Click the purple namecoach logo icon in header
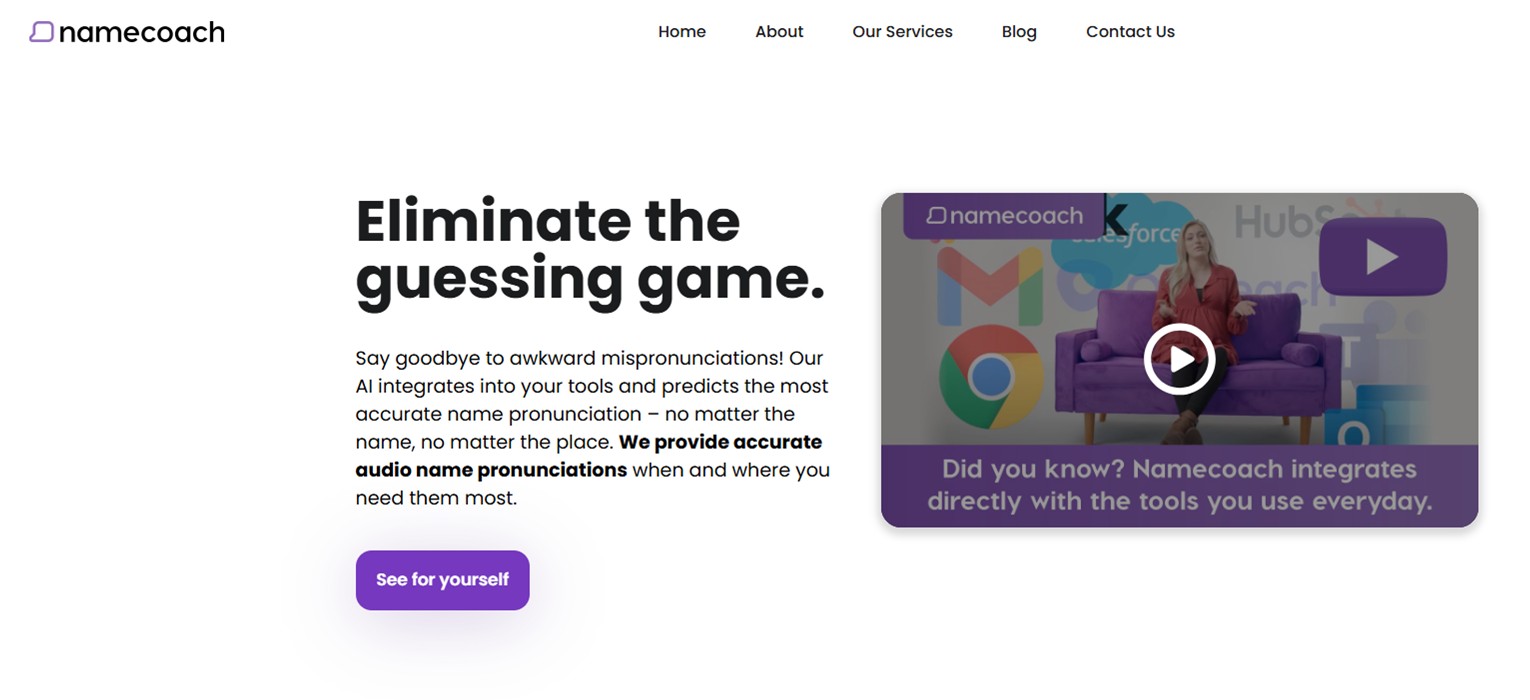 (41, 32)
